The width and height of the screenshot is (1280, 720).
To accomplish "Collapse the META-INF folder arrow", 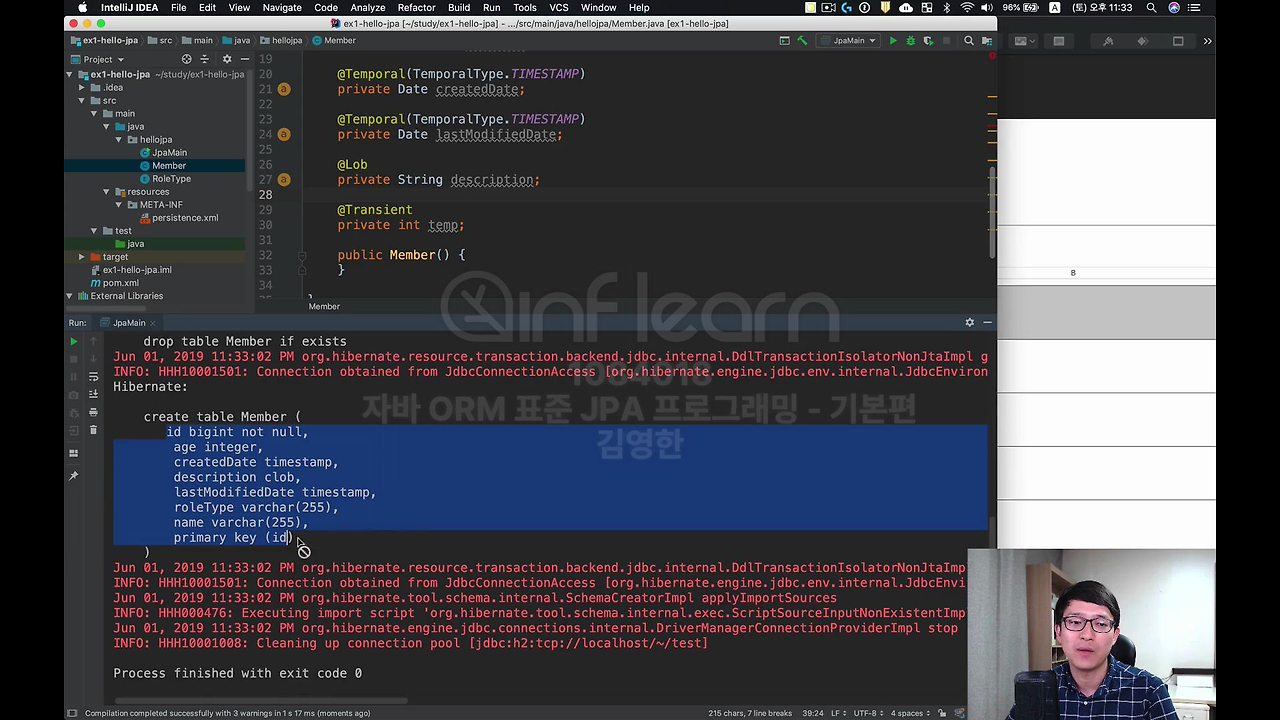I will (118, 204).
